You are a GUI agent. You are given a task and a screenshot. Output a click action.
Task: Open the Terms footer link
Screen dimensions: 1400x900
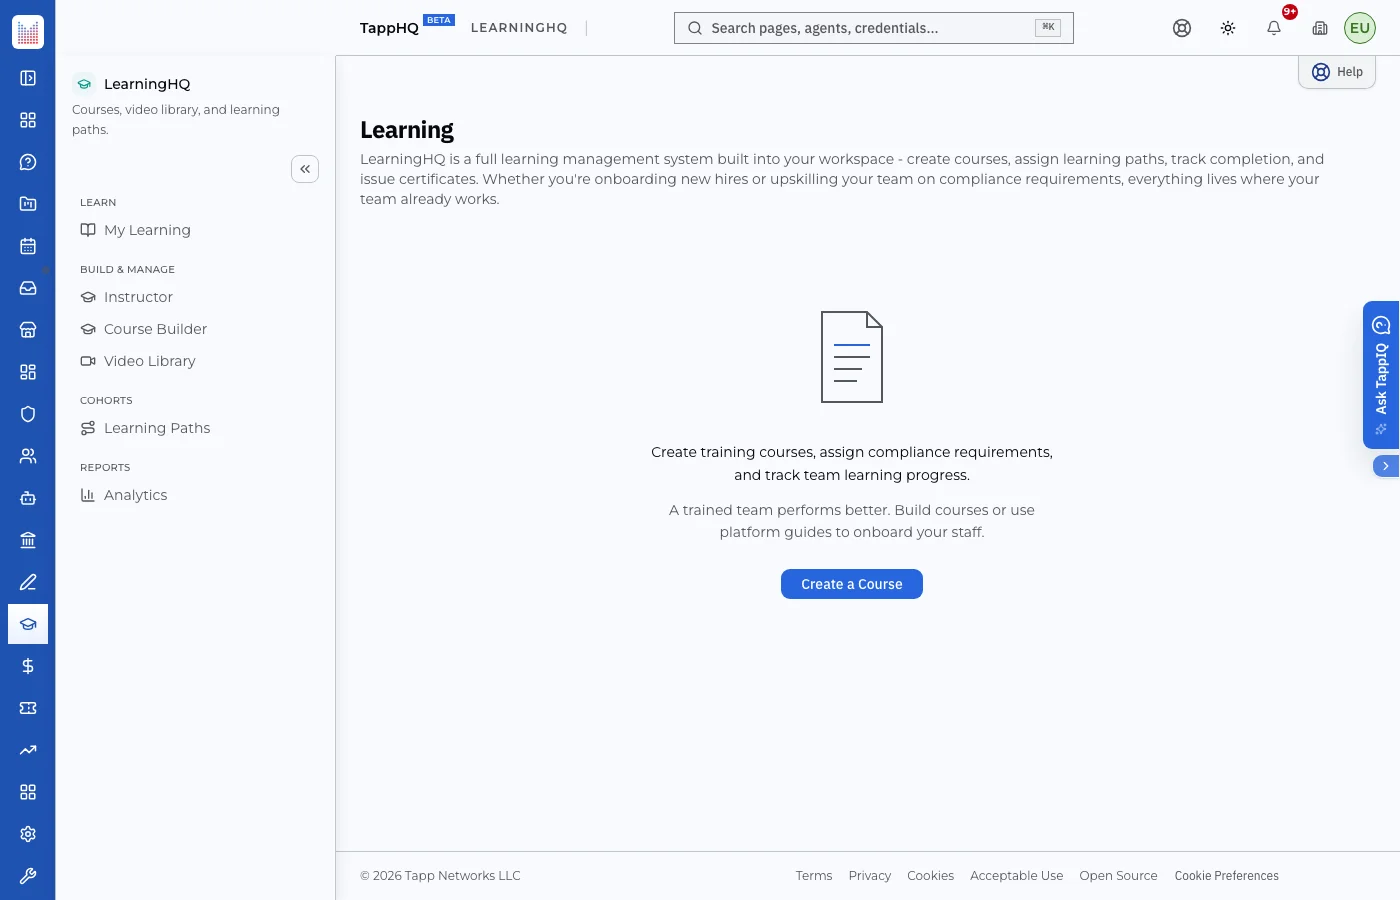coord(814,876)
